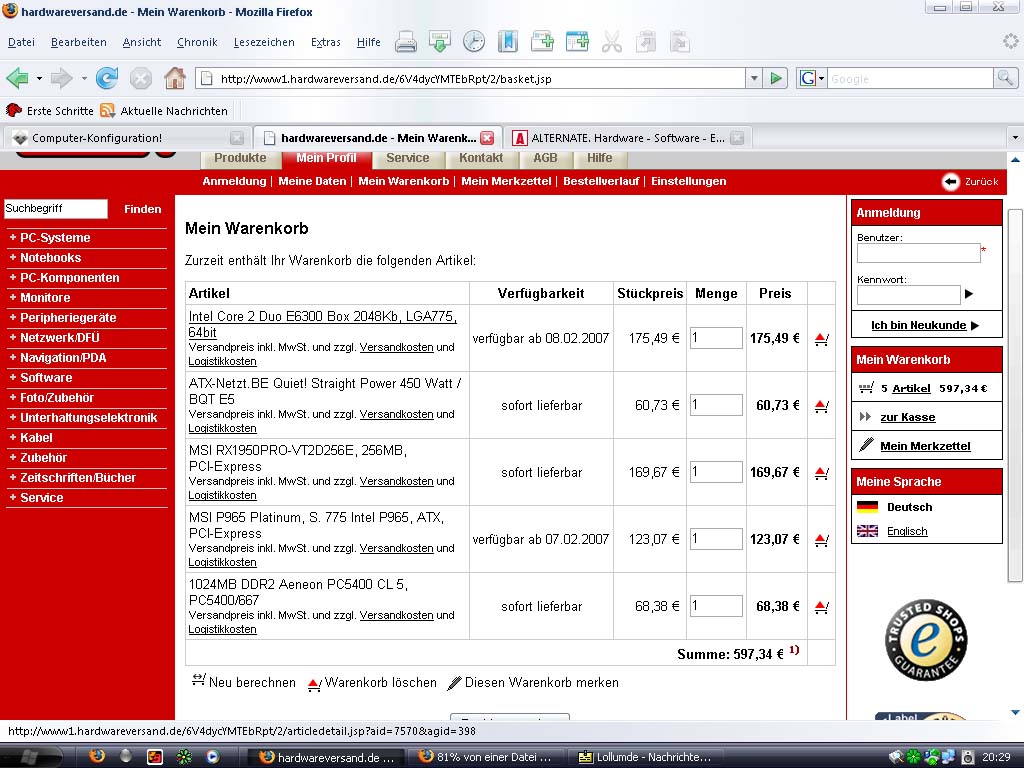Click Diesen Warenkorb merken
Screen dimensions: 1024x768
click(533, 682)
